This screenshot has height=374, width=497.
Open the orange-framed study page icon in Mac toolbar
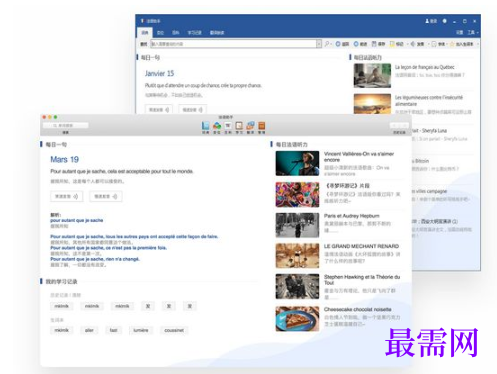tap(239, 126)
